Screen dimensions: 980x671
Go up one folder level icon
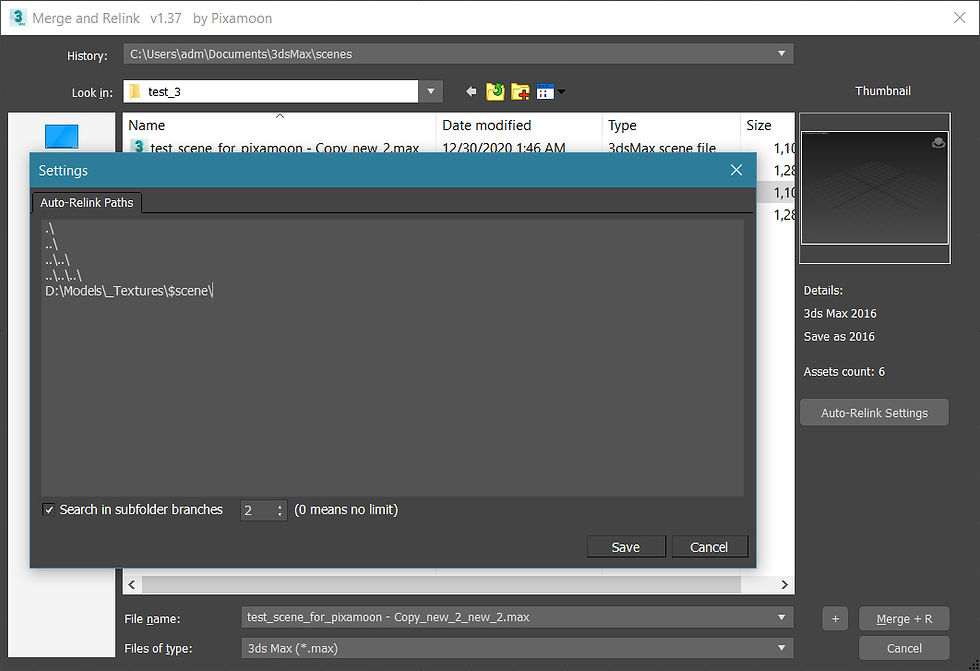pyautogui.click(x=495, y=92)
